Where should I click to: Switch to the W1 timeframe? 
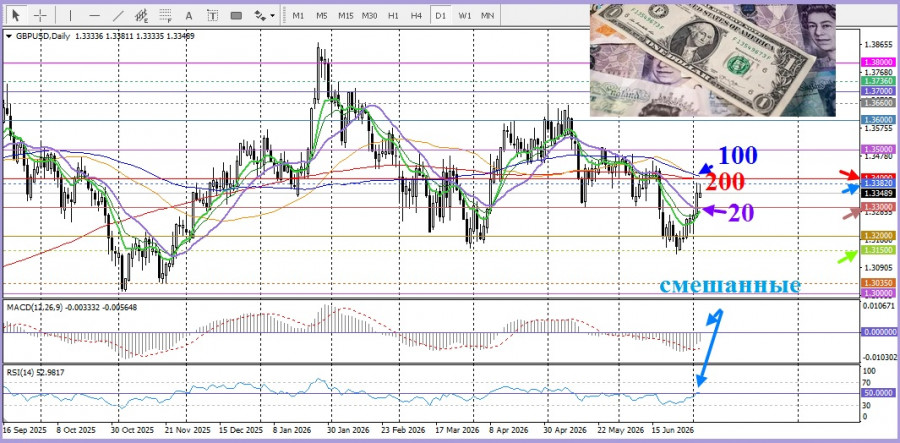464,15
